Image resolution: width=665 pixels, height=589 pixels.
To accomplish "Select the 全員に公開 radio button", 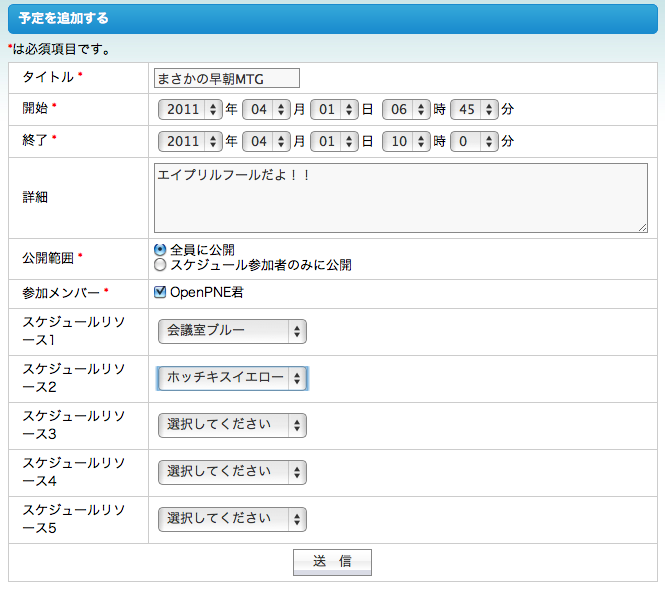I will click(160, 250).
